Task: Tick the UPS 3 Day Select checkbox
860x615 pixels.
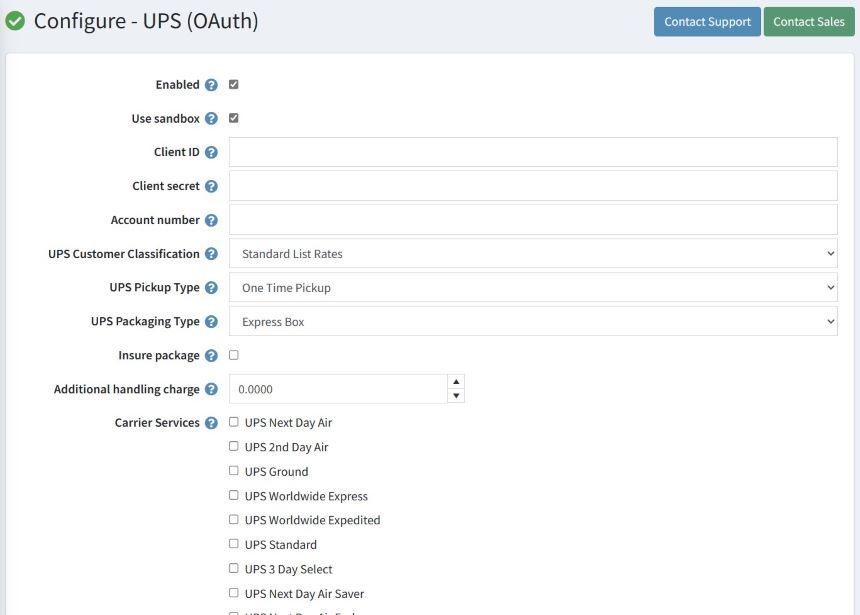Action: tap(234, 568)
